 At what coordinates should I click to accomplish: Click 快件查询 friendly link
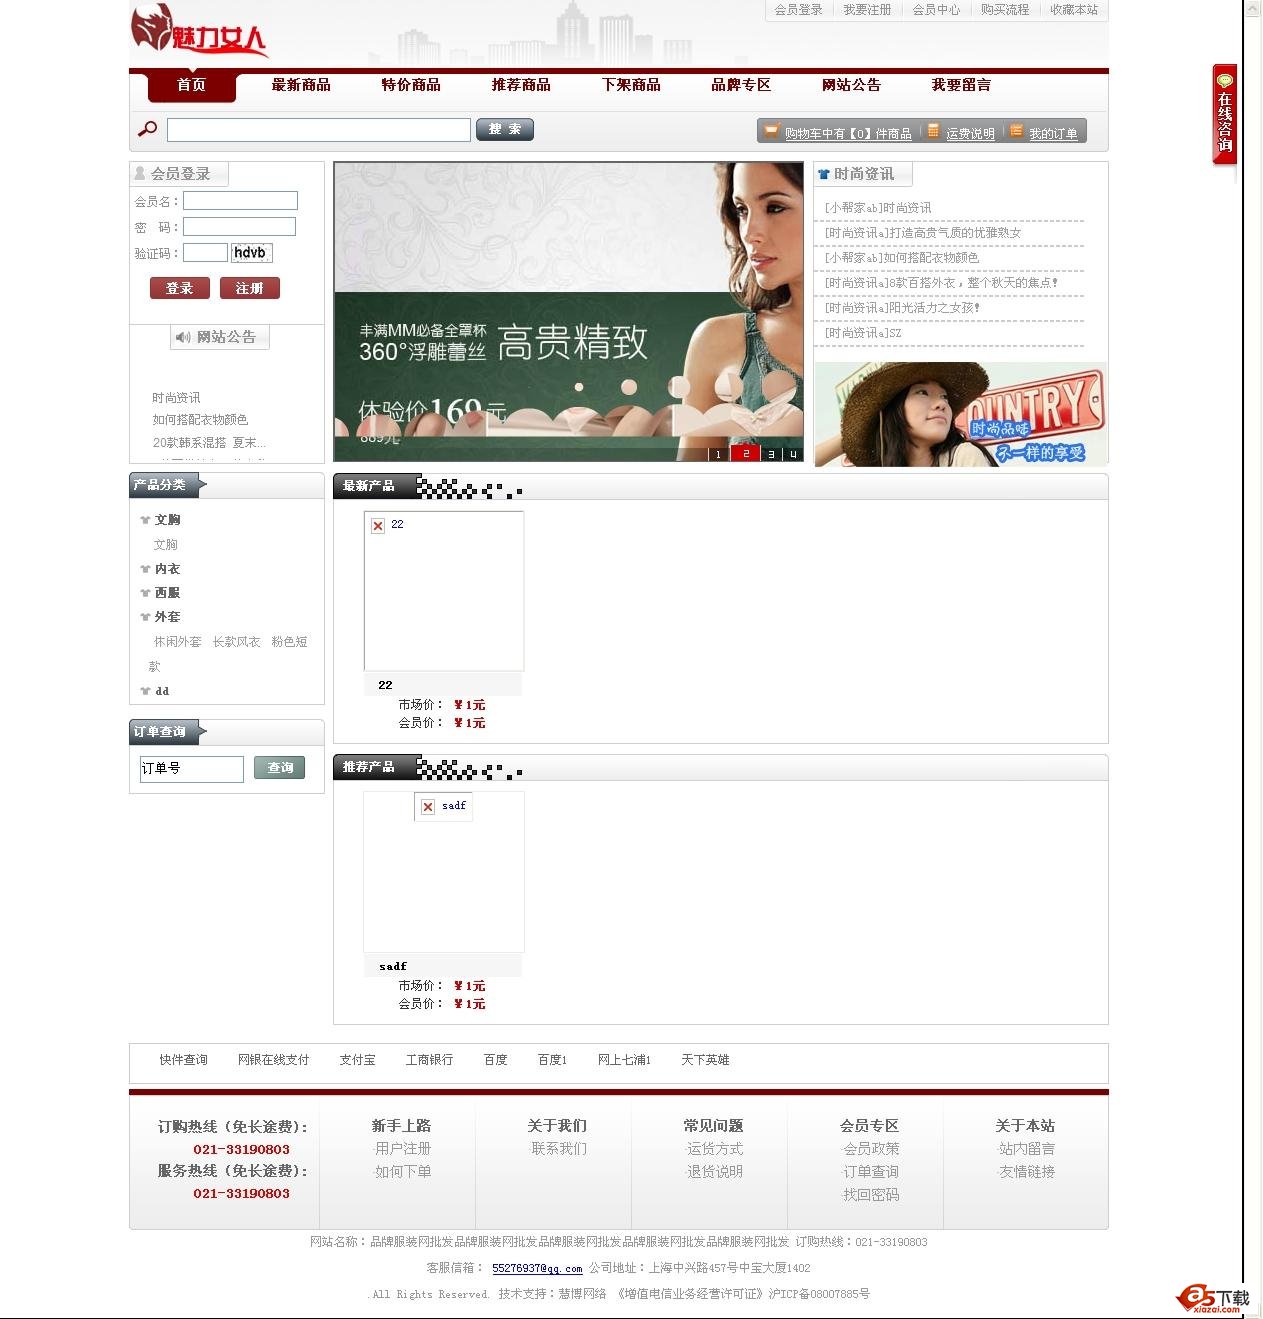[183, 1060]
